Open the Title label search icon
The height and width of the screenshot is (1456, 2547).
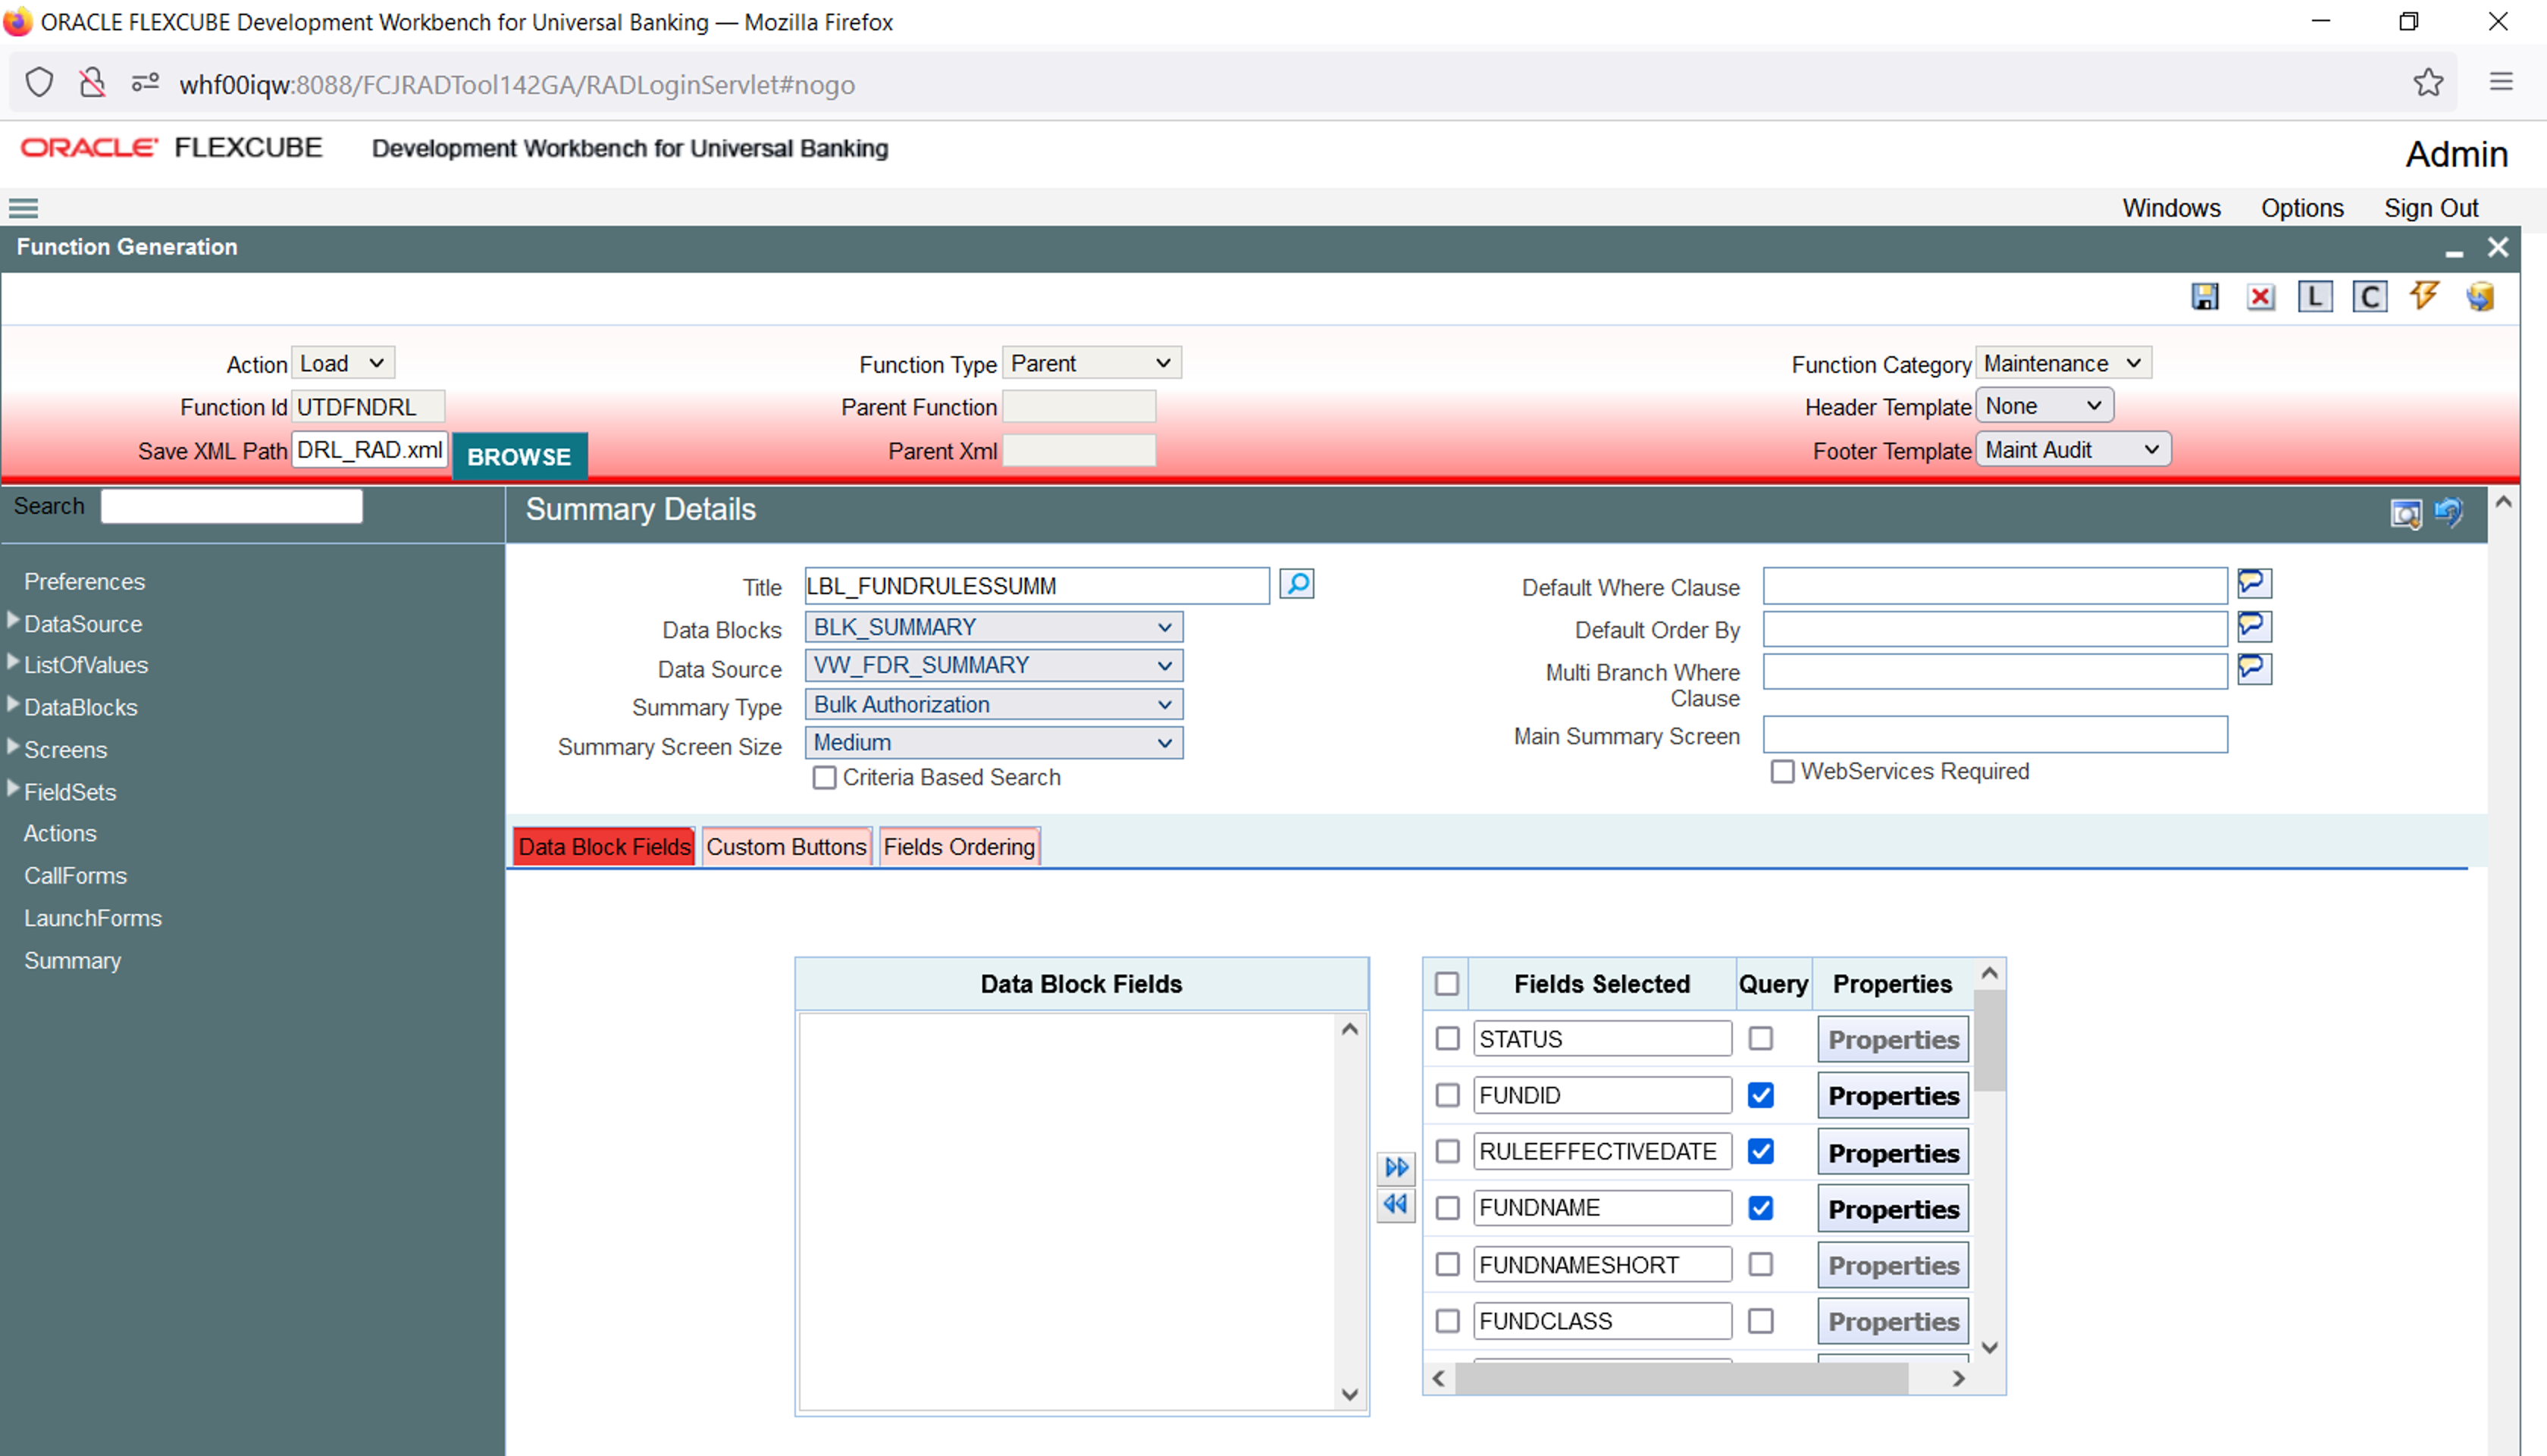[x=1297, y=584]
